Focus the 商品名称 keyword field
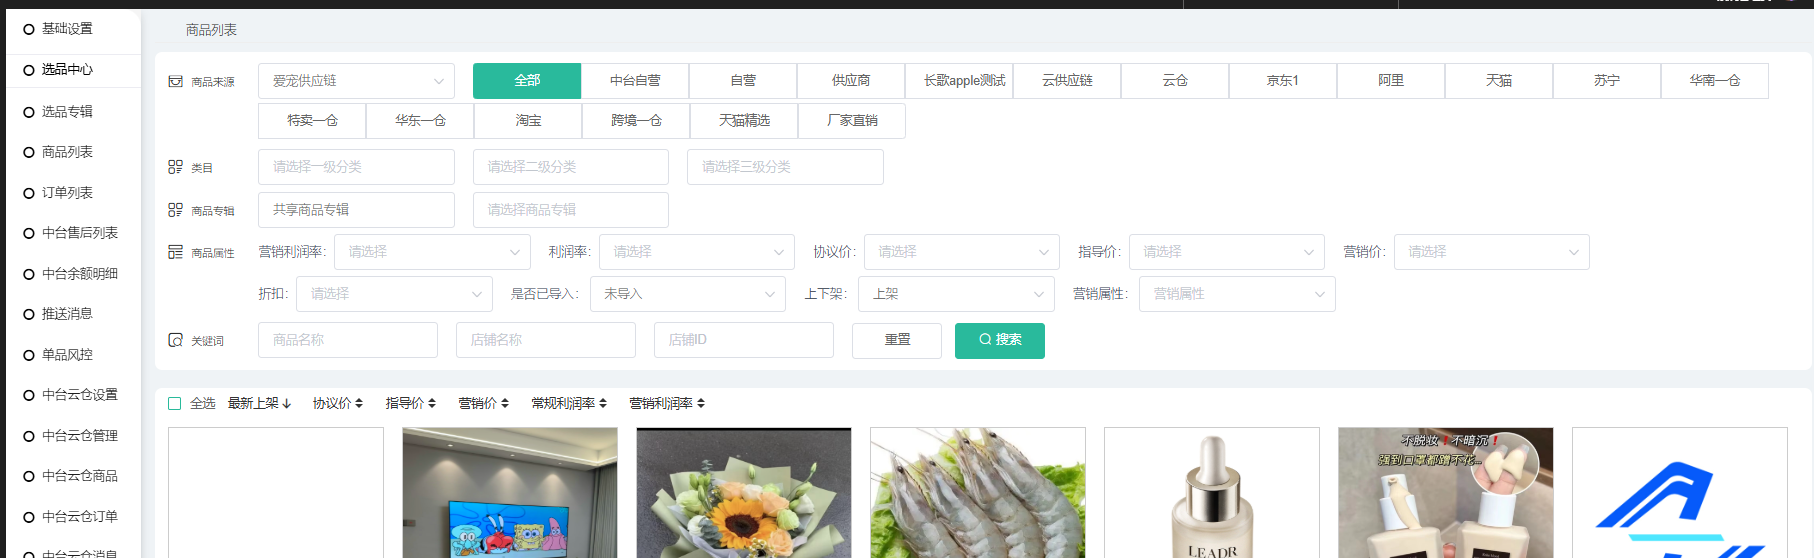The width and height of the screenshot is (1814, 558). point(348,340)
